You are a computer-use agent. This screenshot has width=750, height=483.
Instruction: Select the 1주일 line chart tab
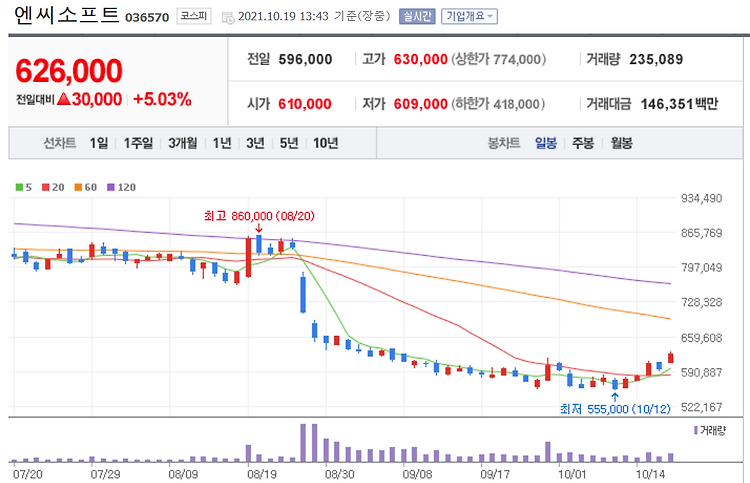point(138,143)
